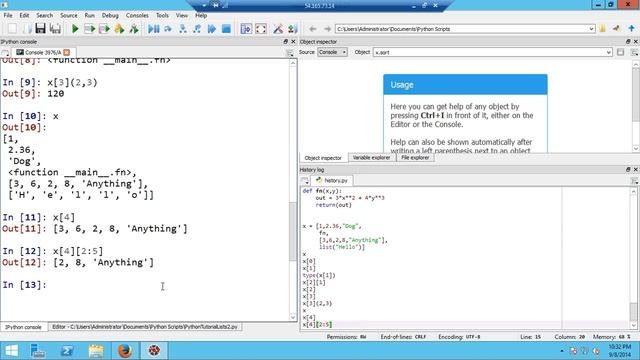Expand the Object combo box dropdown arrow

click(x=608, y=52)
